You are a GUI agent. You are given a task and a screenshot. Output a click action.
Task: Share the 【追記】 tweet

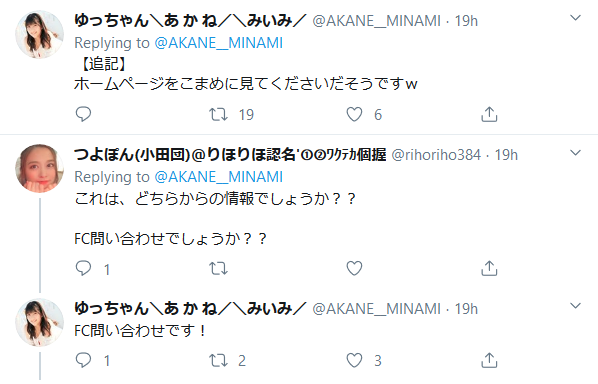[x=489, y=114]
